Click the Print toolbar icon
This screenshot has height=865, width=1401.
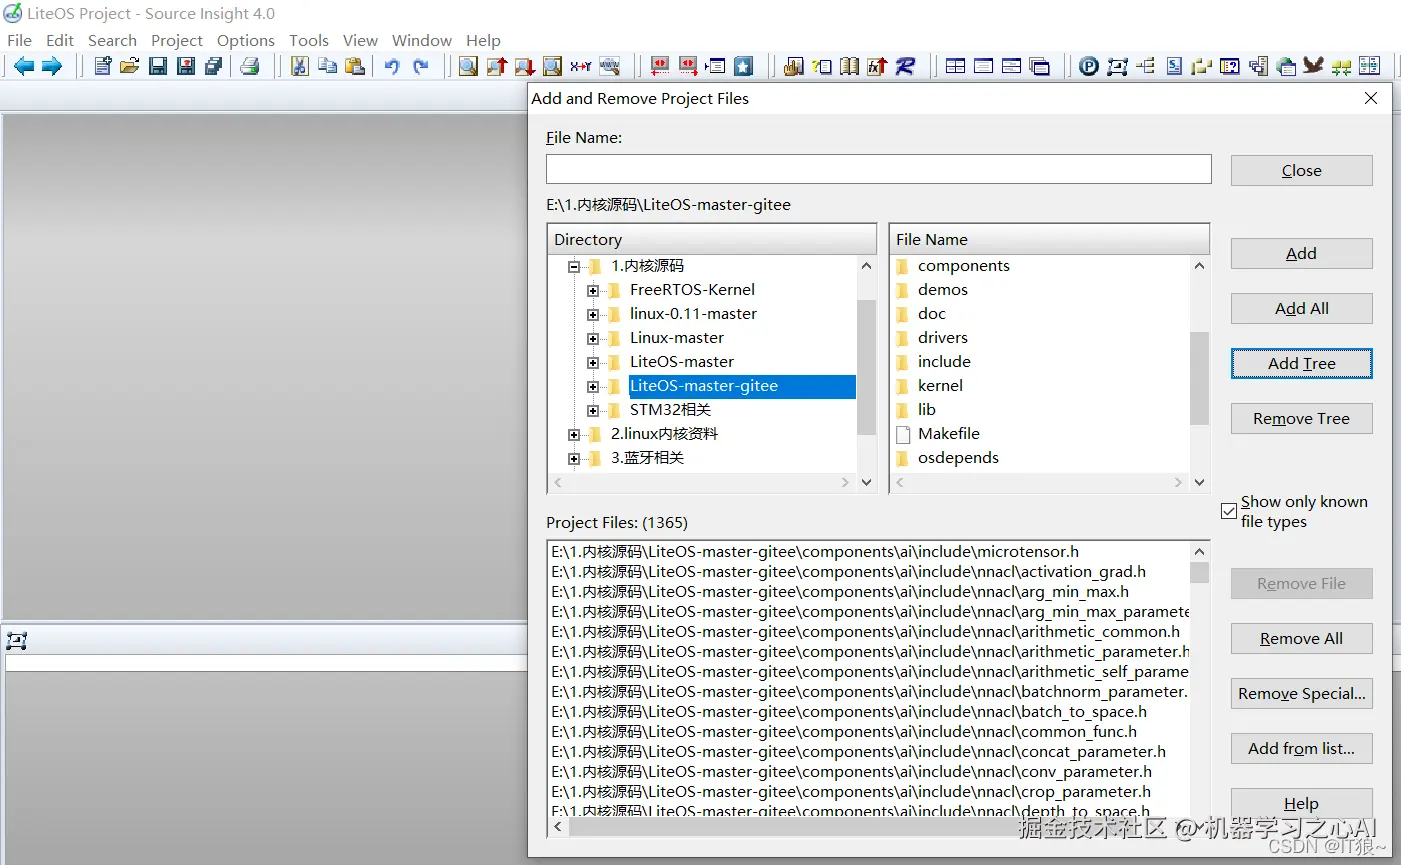pyautogui.click(x=250, y=66)
